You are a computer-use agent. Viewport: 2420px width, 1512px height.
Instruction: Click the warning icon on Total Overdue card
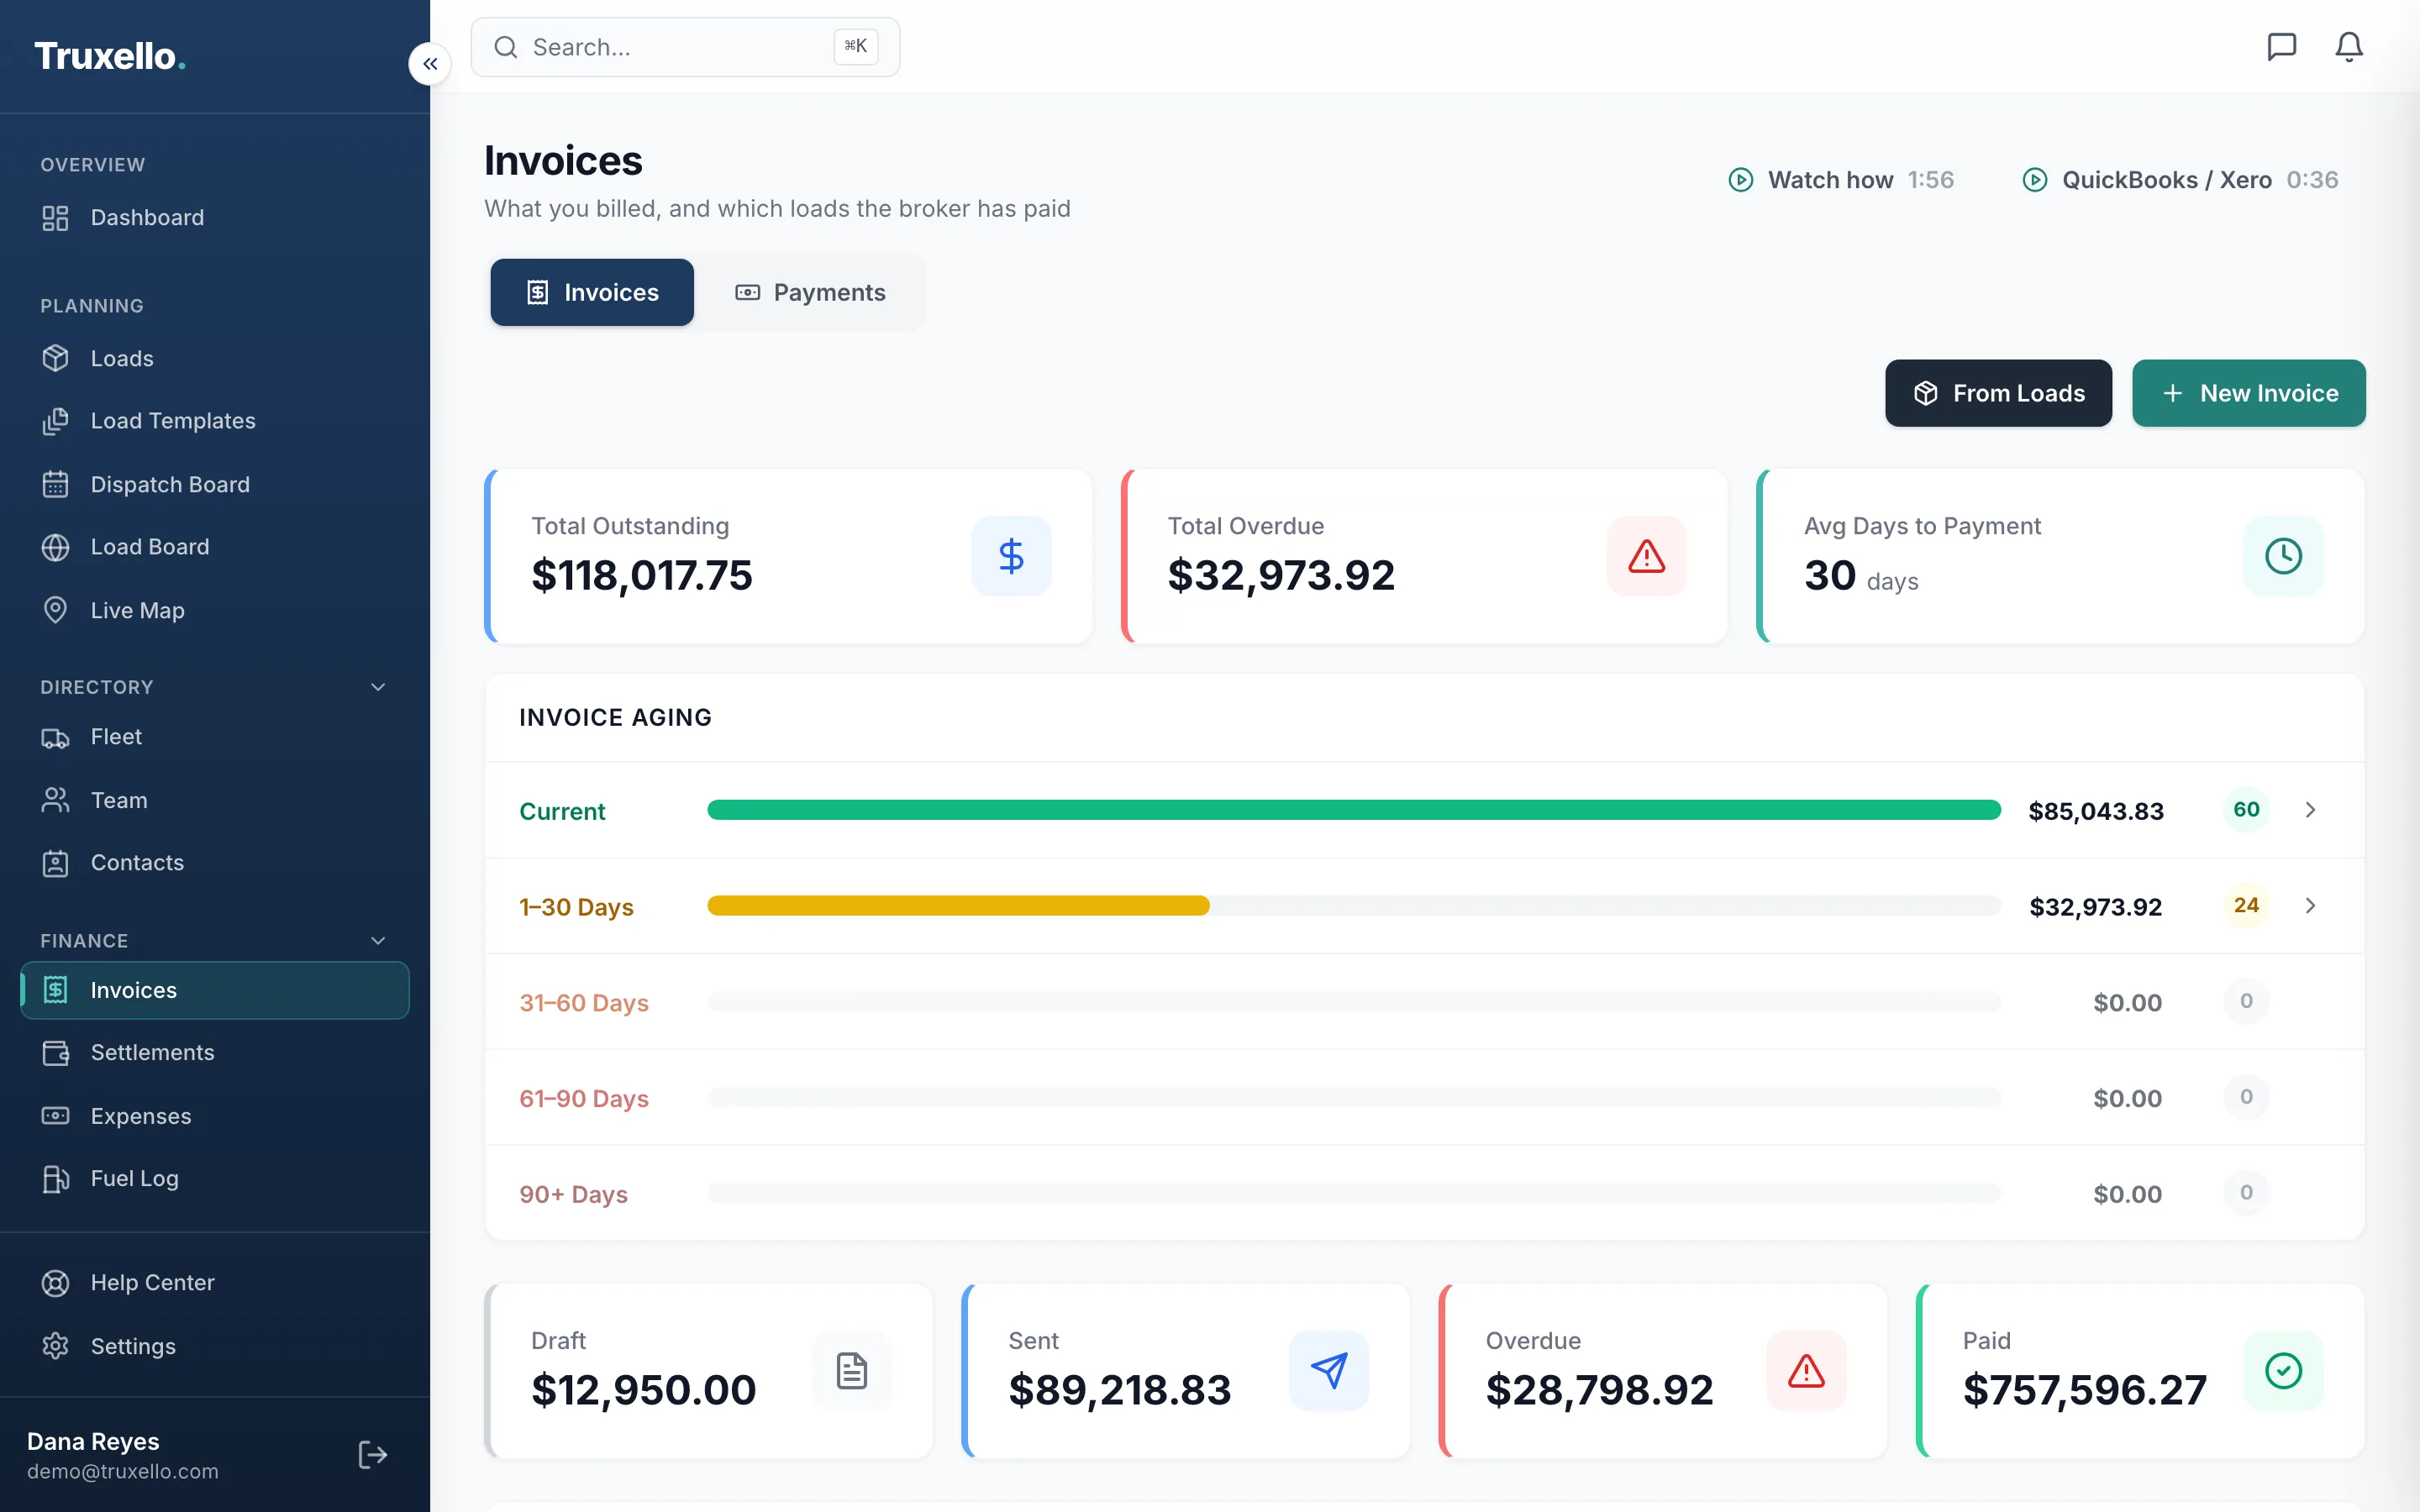[x=1646, y=556]
